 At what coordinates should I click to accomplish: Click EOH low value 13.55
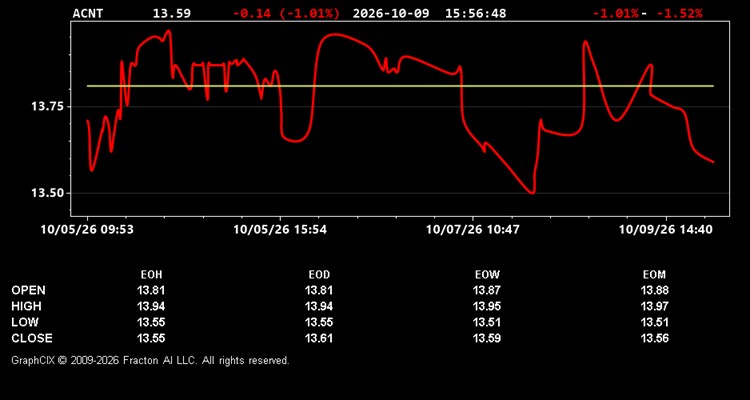tap(151, 322)
